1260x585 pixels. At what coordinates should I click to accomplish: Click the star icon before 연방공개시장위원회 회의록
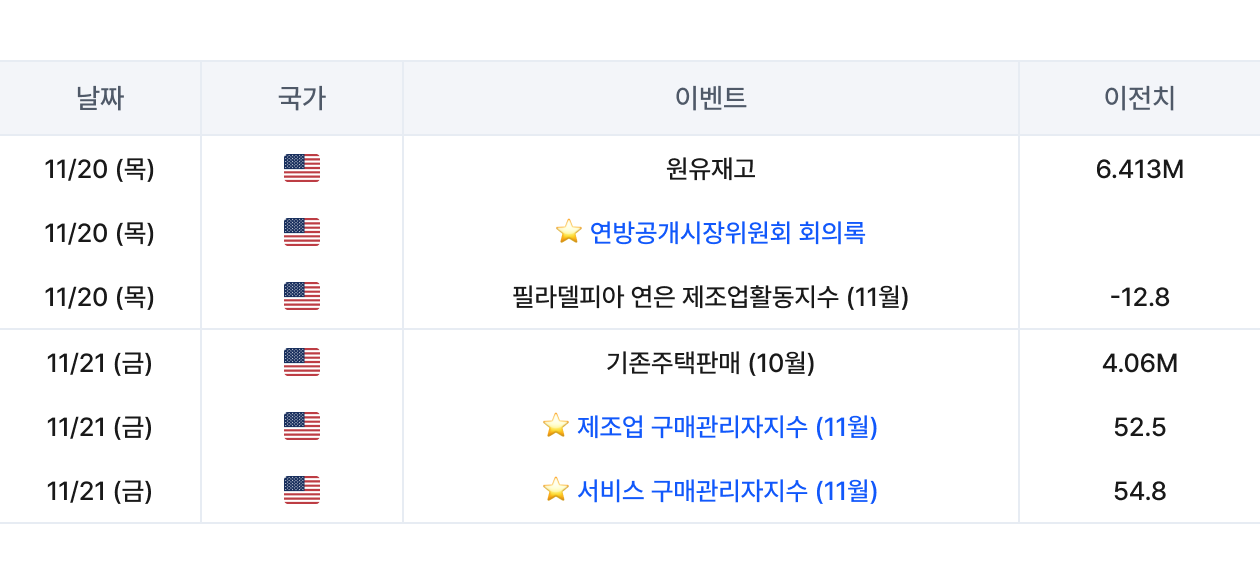pyautogui.click(x=568, y=233)
